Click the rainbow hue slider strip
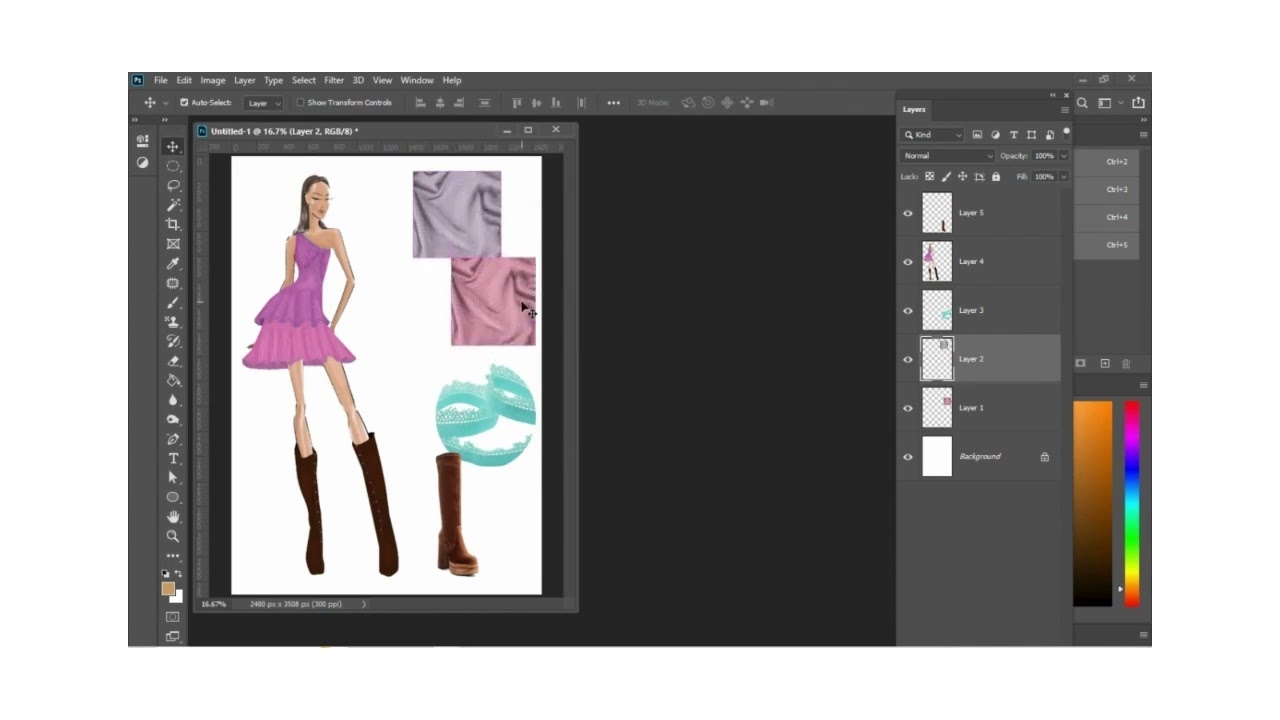The image size is (1280, 720). click(1132, 503)
